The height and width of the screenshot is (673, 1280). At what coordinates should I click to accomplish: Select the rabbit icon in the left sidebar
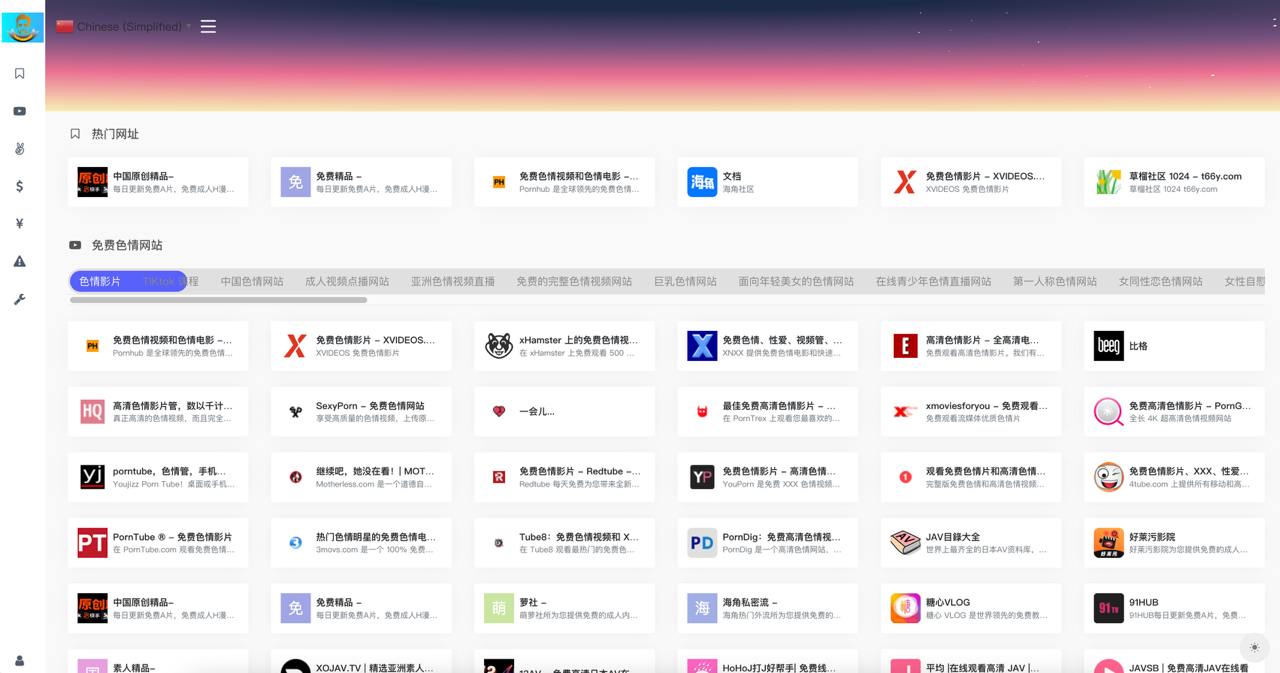pos(19,149)
